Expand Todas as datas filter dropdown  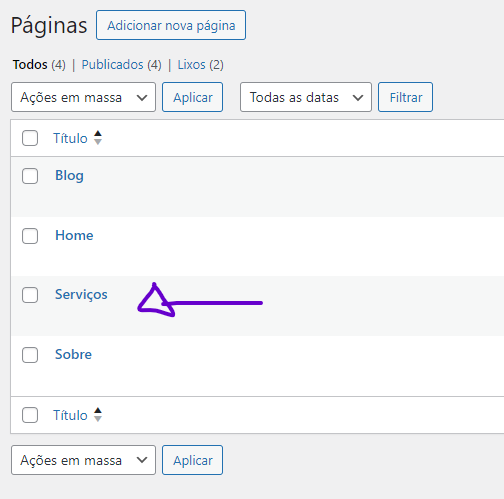coord(306,97)
